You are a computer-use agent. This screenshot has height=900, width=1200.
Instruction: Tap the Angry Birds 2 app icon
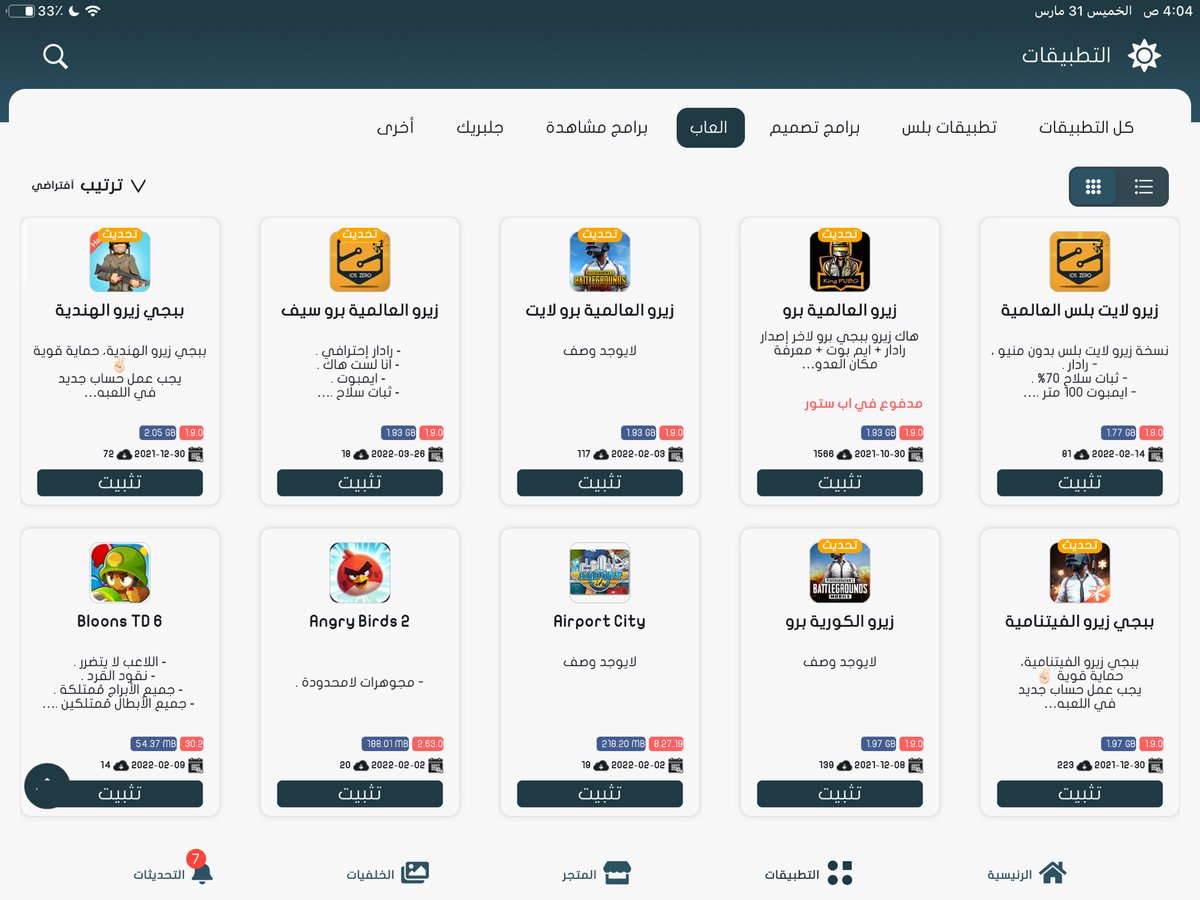(360, 573)
